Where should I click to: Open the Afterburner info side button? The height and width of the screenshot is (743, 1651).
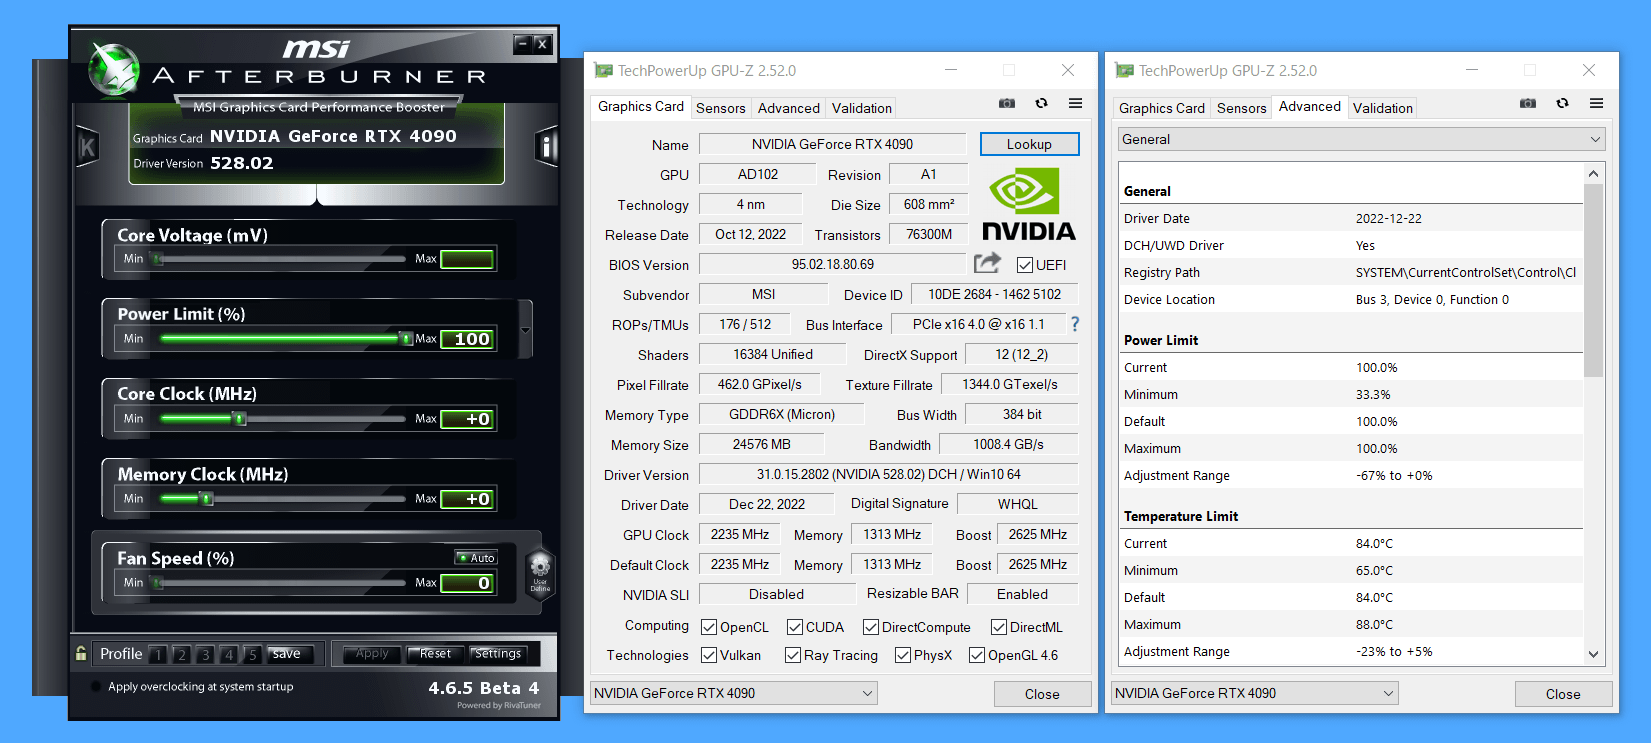546,148
